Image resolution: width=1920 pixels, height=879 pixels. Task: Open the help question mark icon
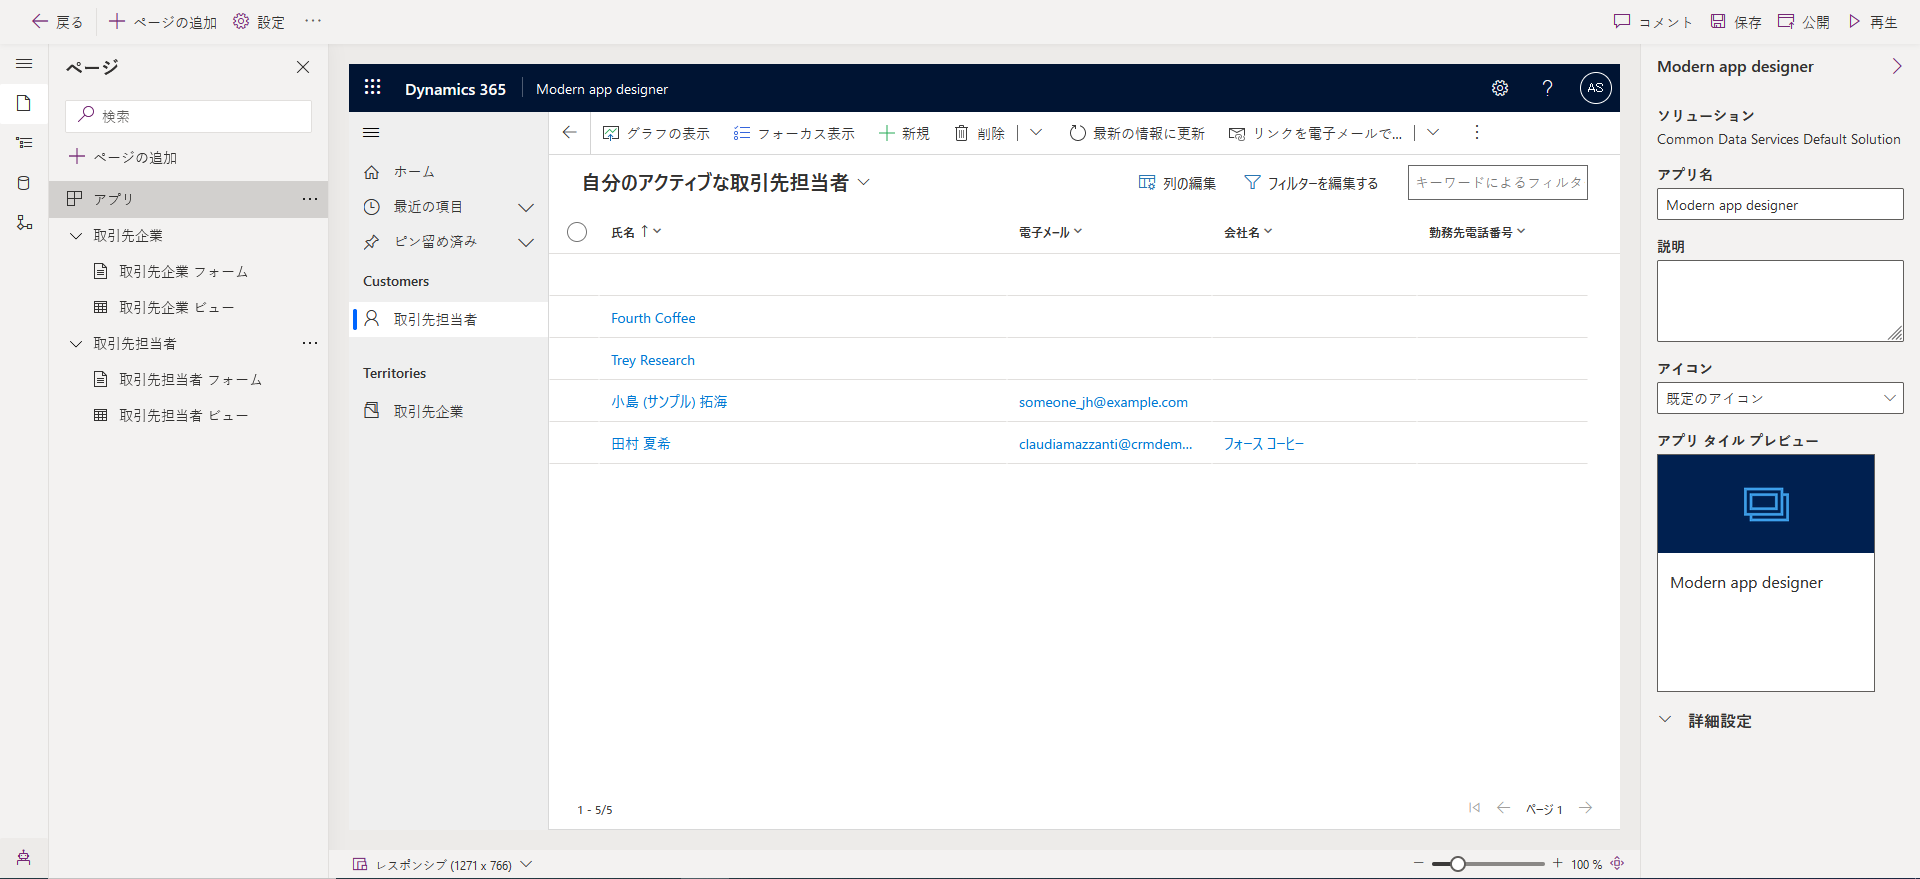(1547, 88)
